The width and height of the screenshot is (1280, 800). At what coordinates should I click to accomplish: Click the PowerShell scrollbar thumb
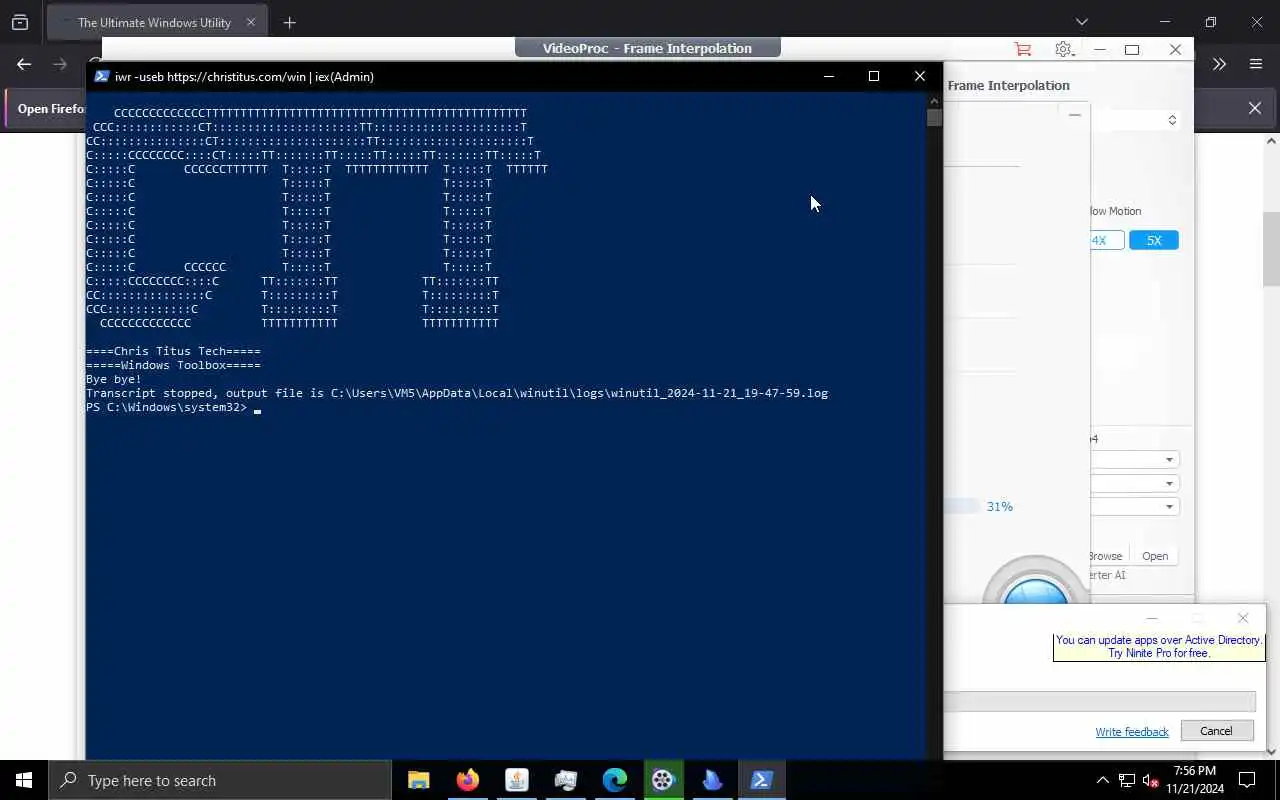pos(934,117)
